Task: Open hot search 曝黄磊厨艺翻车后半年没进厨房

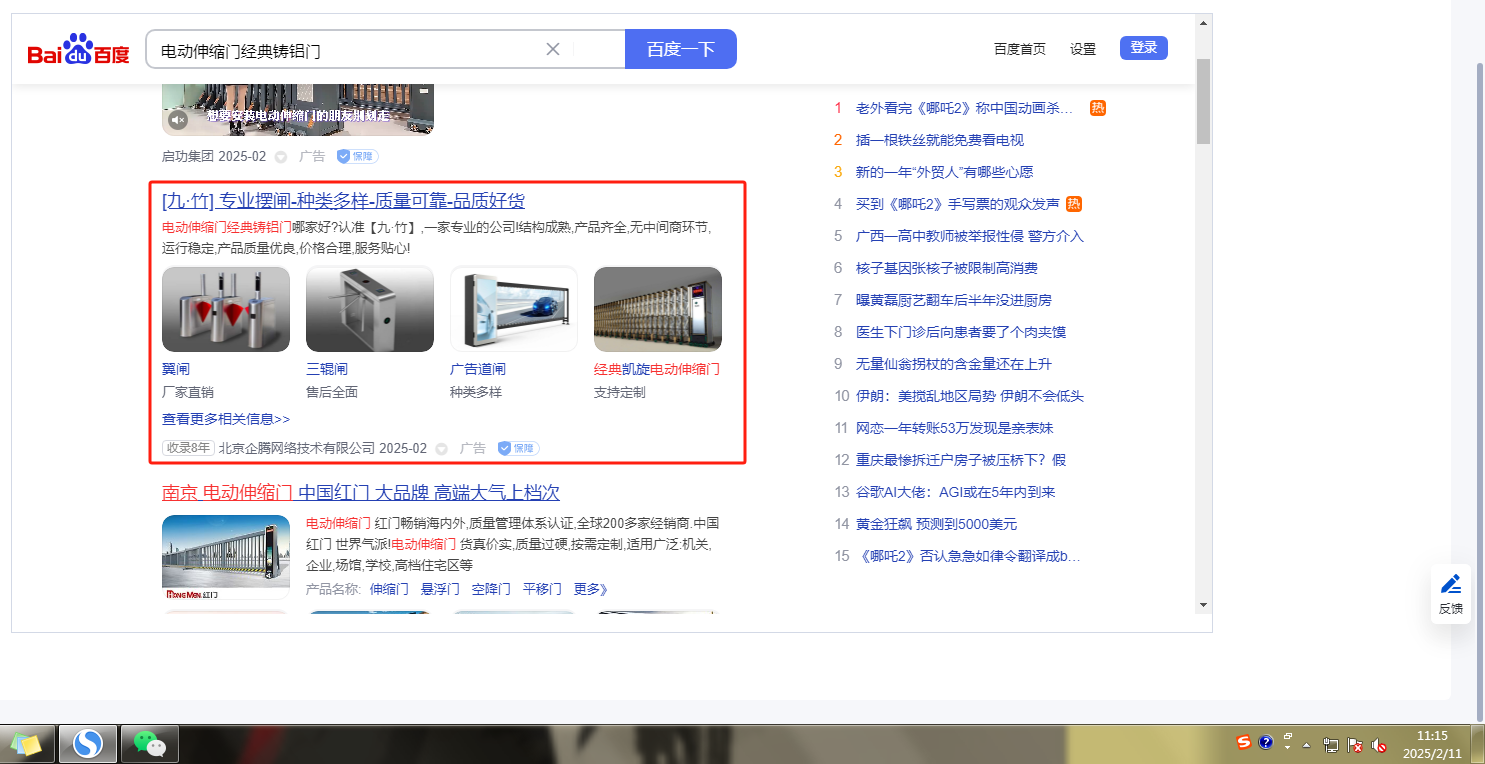Action: pyautogui.click(x=954, y=300)
